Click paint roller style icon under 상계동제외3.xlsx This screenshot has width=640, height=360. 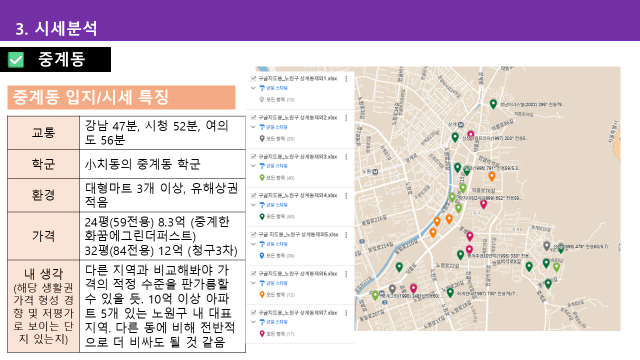[x=262, y=166]
